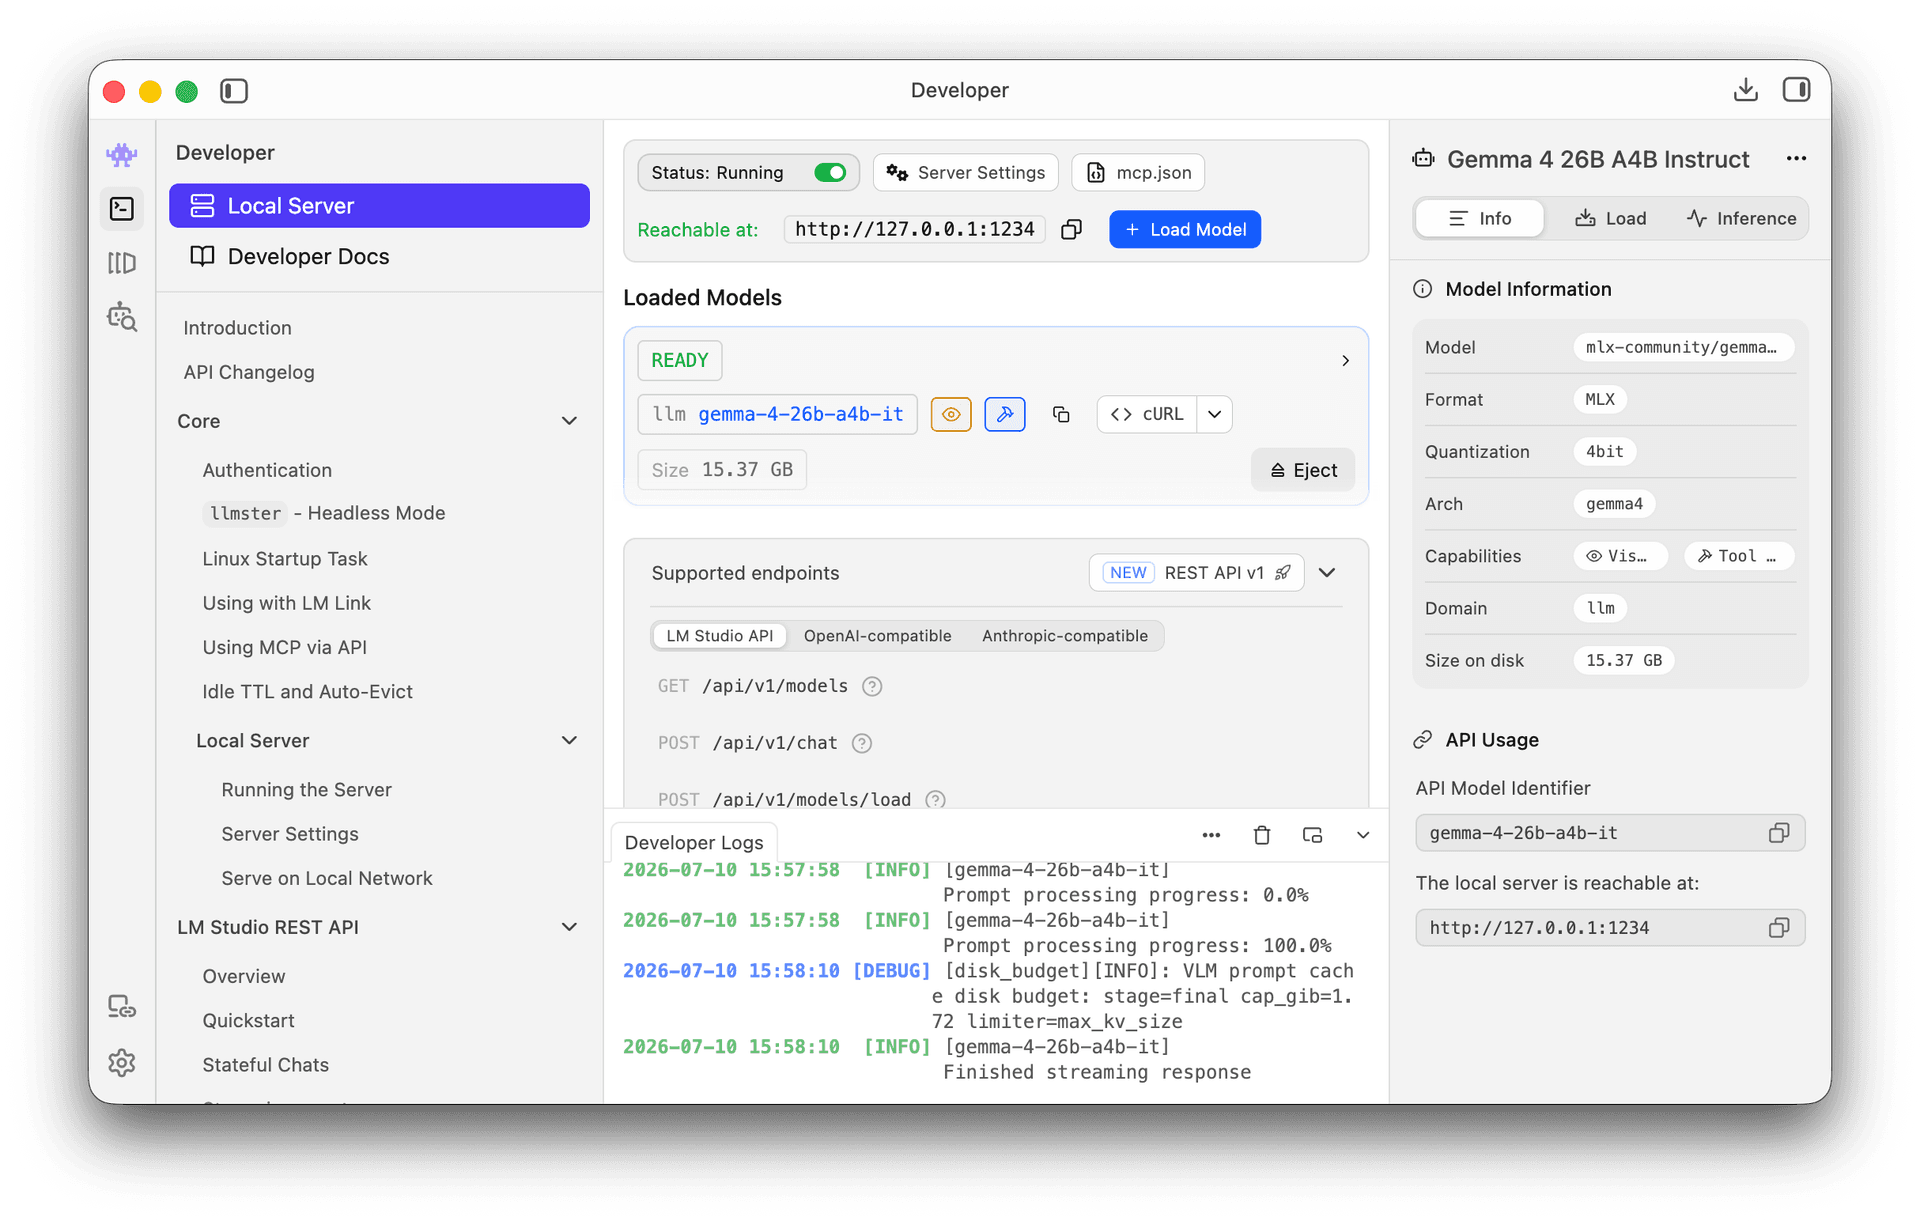Open the Linux Startup Task page
The width and height of the screenshot is (1920, 1221).
285,559
